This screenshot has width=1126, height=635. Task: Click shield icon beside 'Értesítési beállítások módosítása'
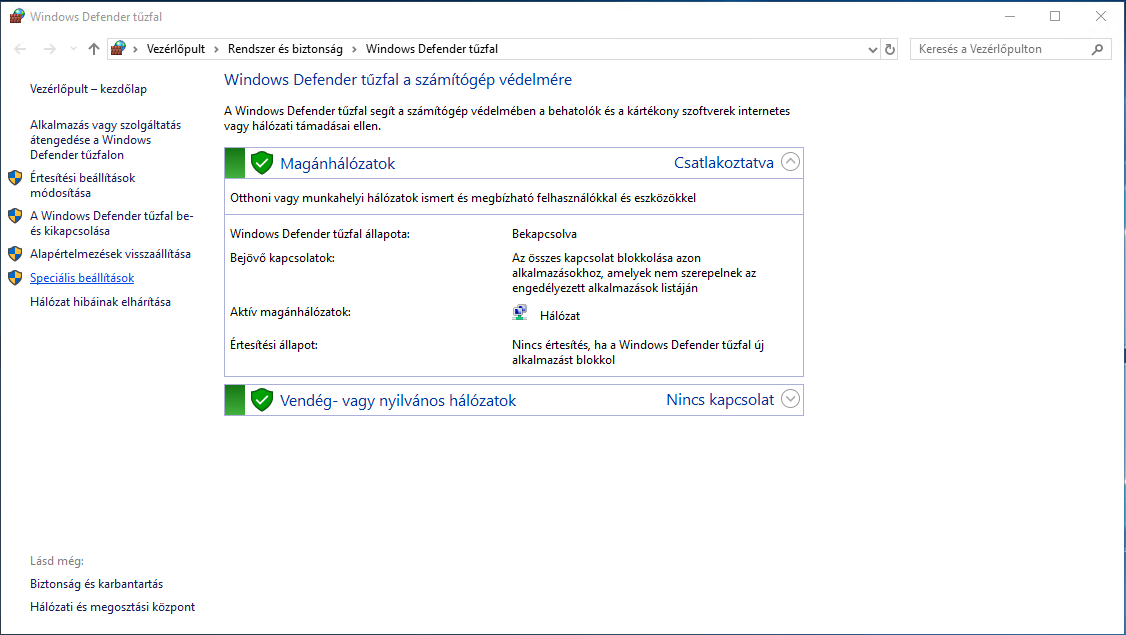point(15,178)
